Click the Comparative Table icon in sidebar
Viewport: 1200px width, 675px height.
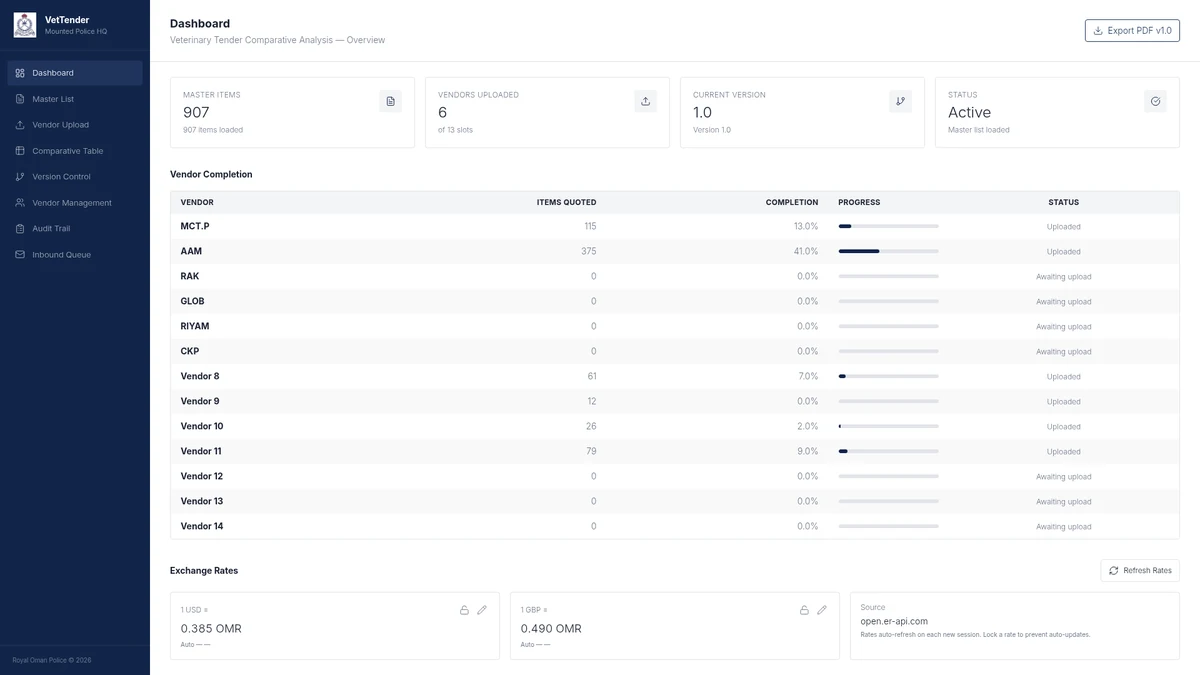20,151
